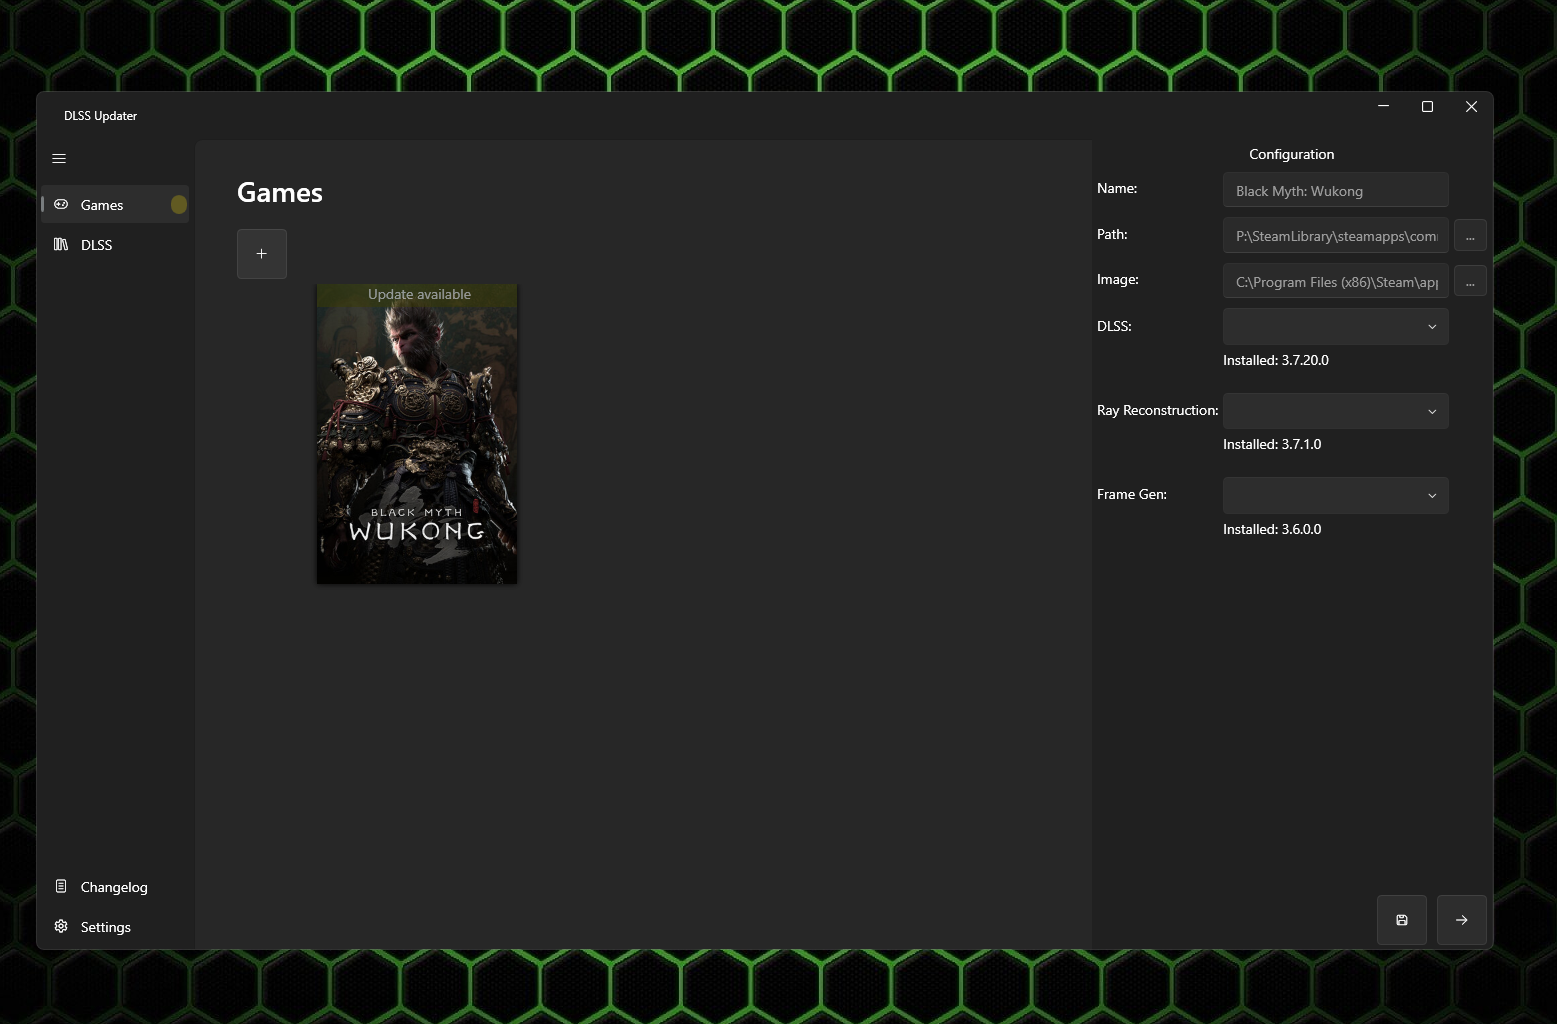Expand the DLSS version dropdown

coord(1335,326)
